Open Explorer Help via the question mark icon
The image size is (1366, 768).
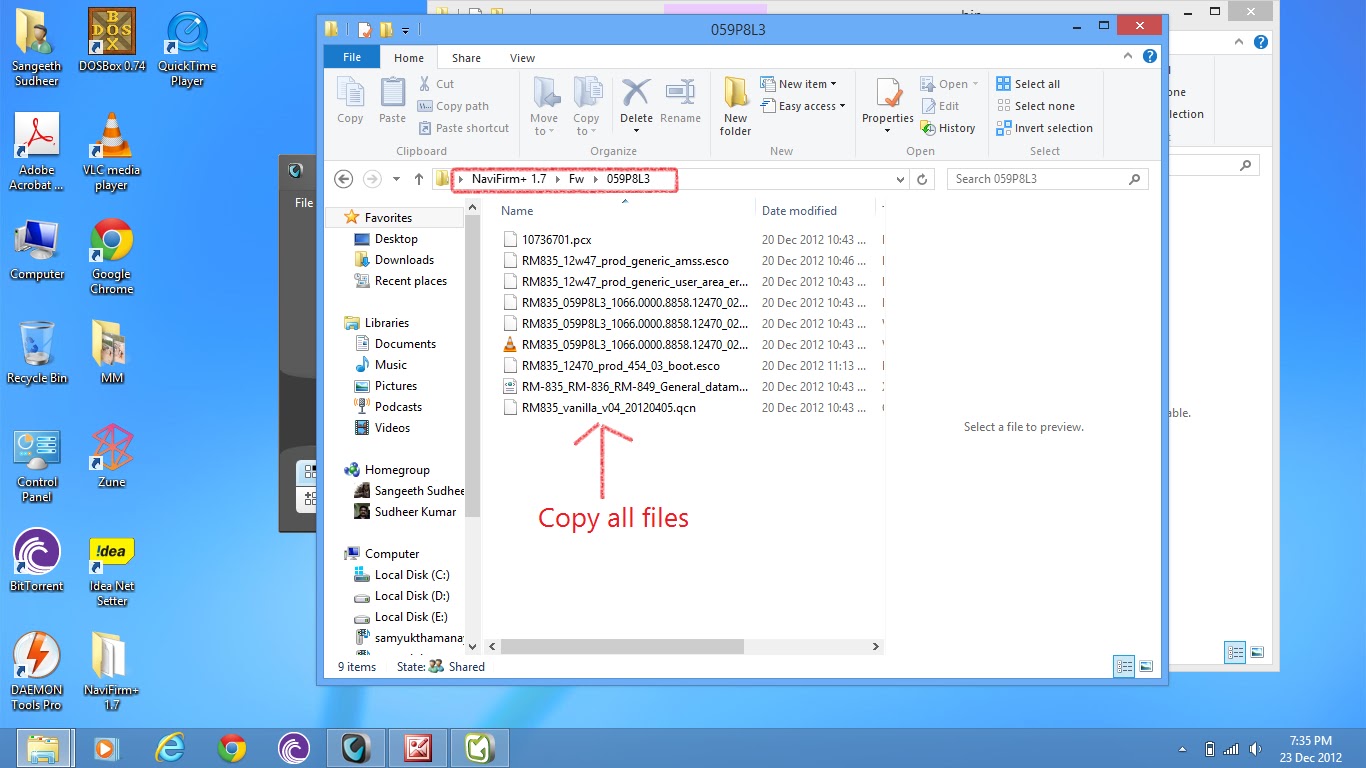pyautogui.click(x=1150, y=57)
